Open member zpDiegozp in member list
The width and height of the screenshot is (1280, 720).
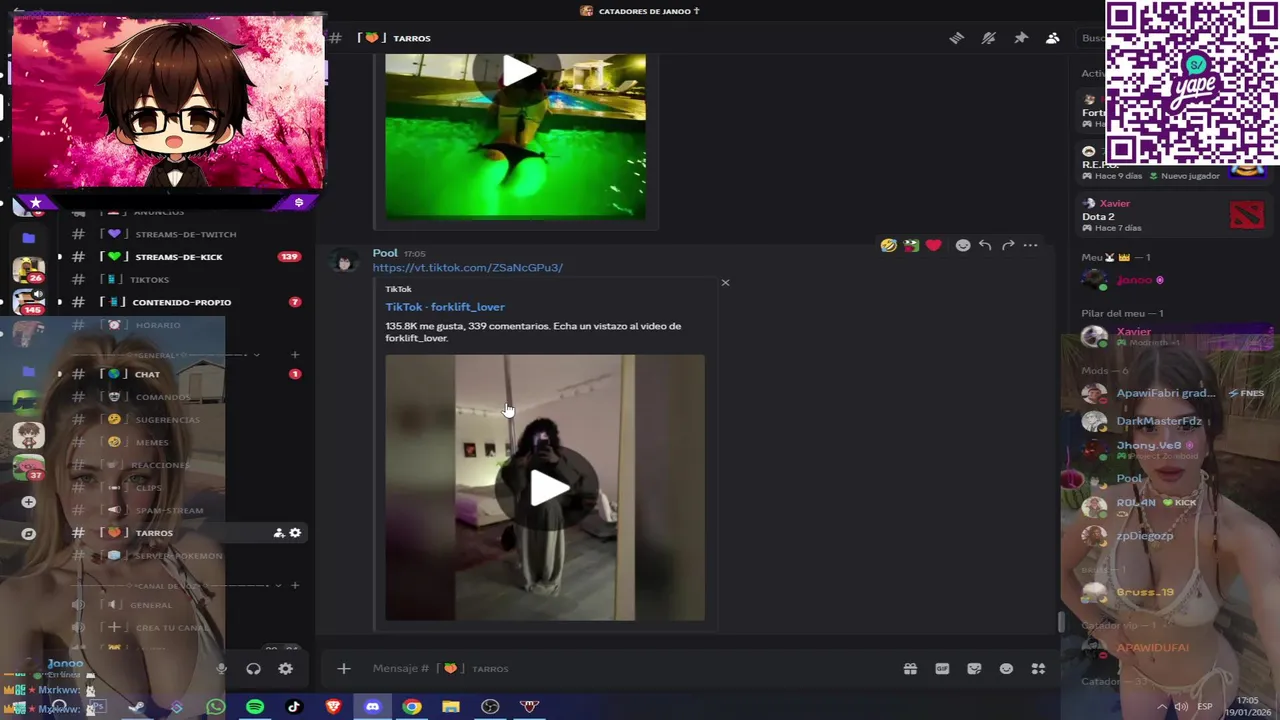(1144, 536)
